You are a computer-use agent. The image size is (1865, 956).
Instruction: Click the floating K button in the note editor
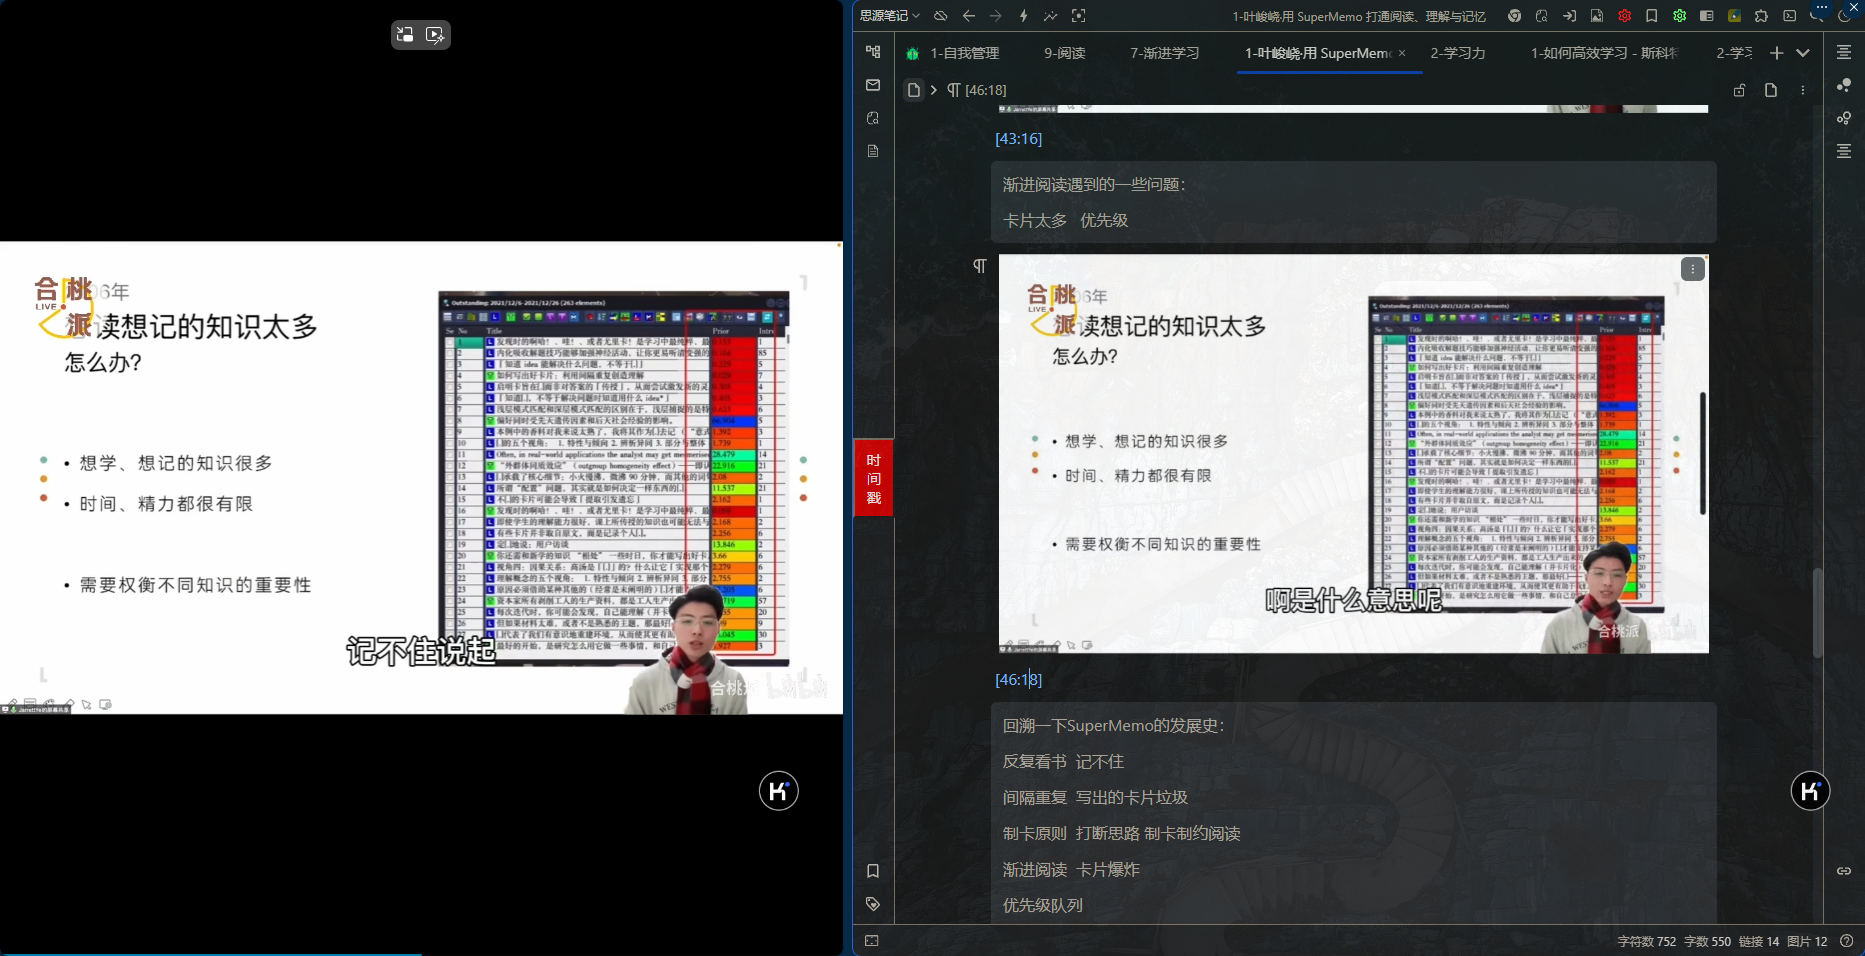[1810, 792]
